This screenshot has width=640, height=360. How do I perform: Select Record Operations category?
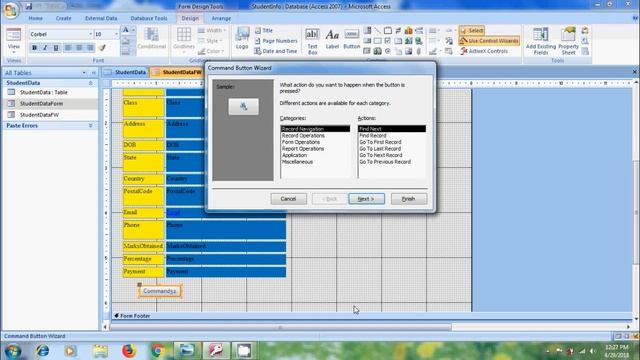point(303,136)
